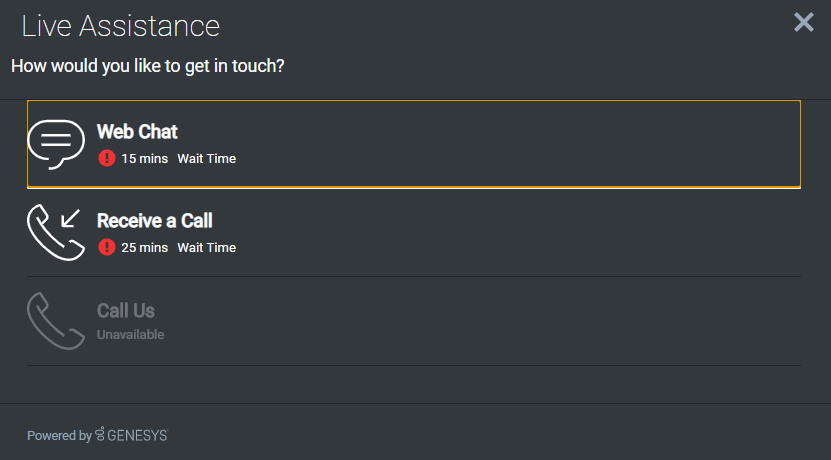Click the Wait Time label under Receive a Call
This screenshot has width=831, height=460.
(x=207, y=247)
